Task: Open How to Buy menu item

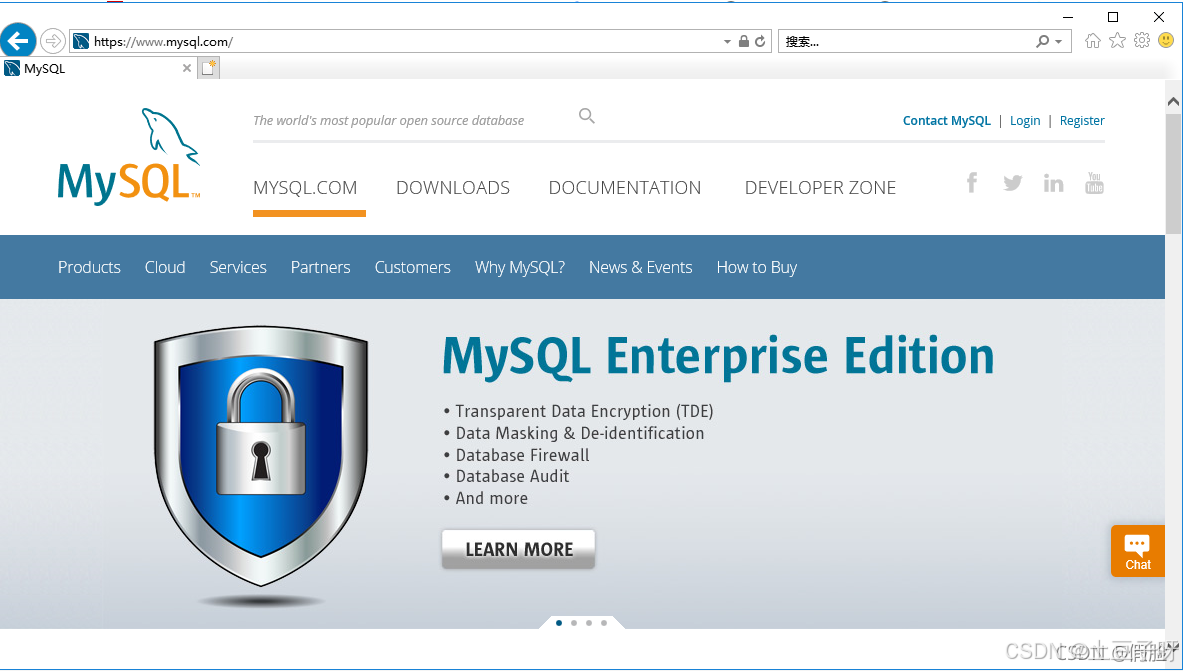Action: pyautogui.click(x=757, y=267)
